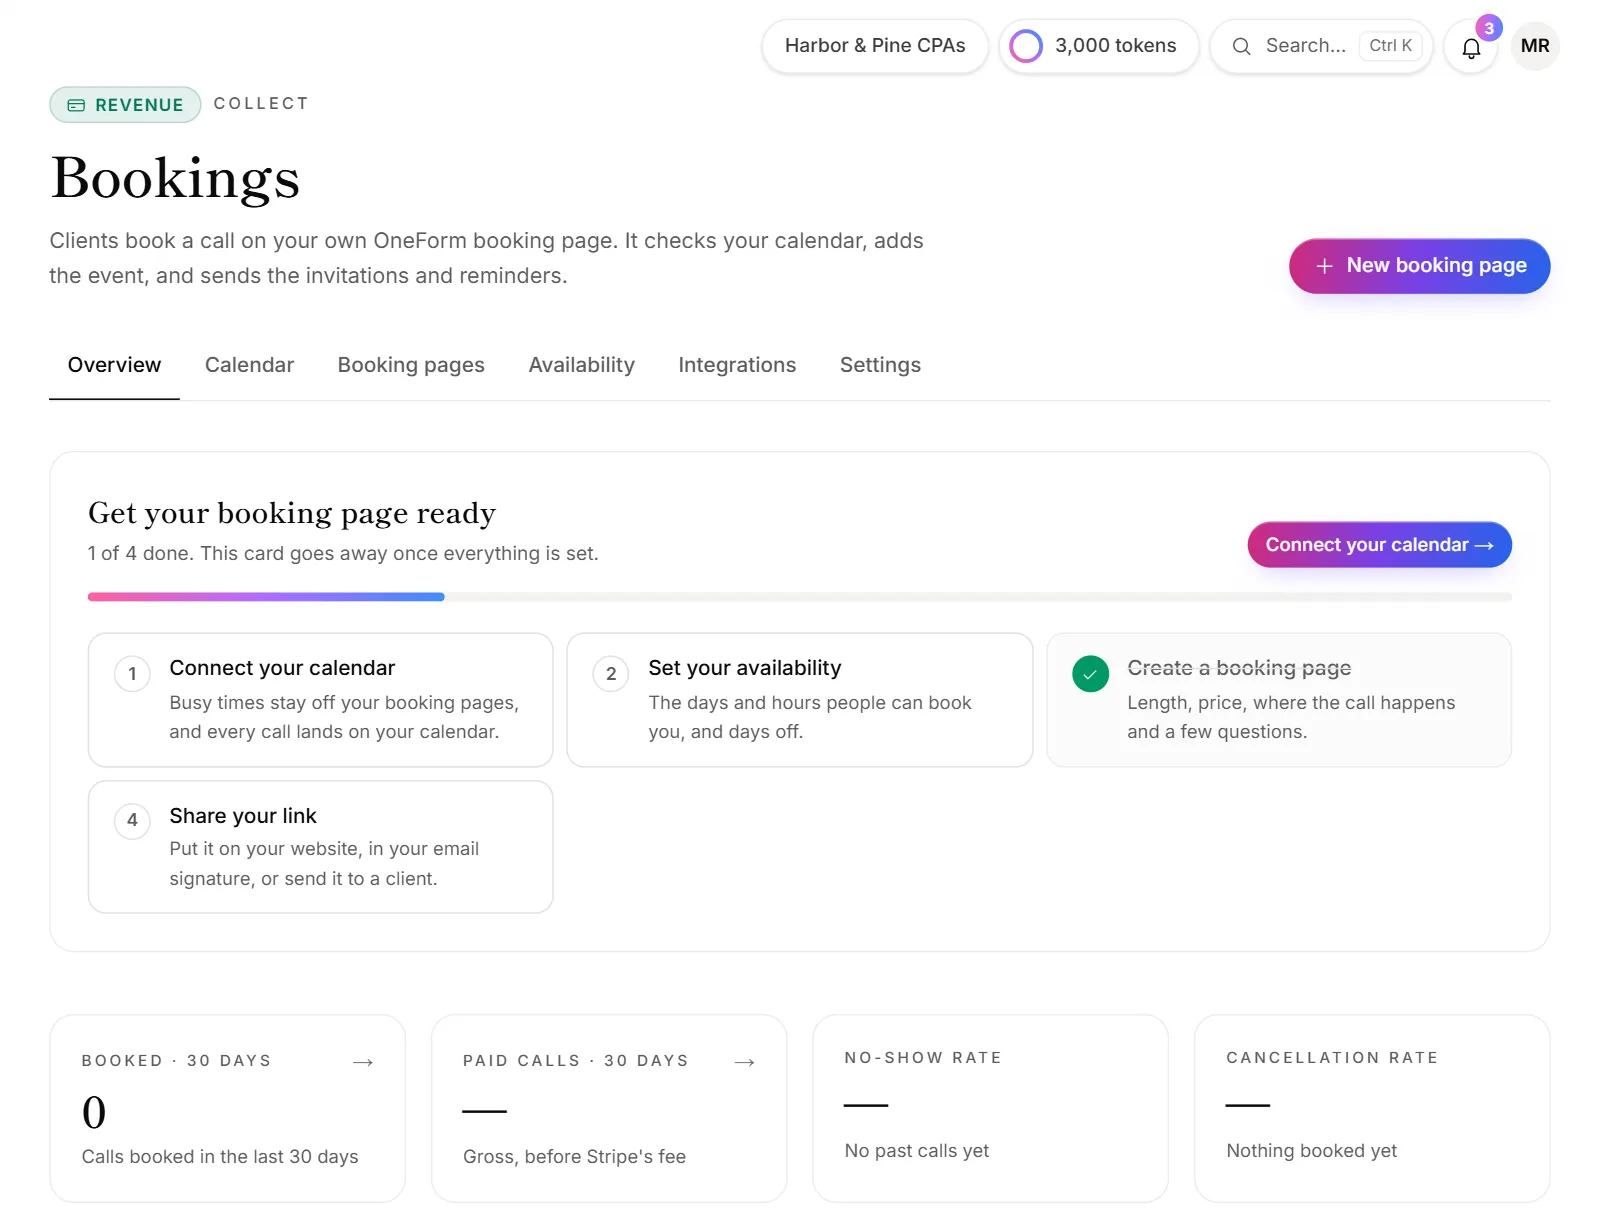Click the Ctrl K shortcut hint
This screenshot has height=1231, width=1600.
1391,46
